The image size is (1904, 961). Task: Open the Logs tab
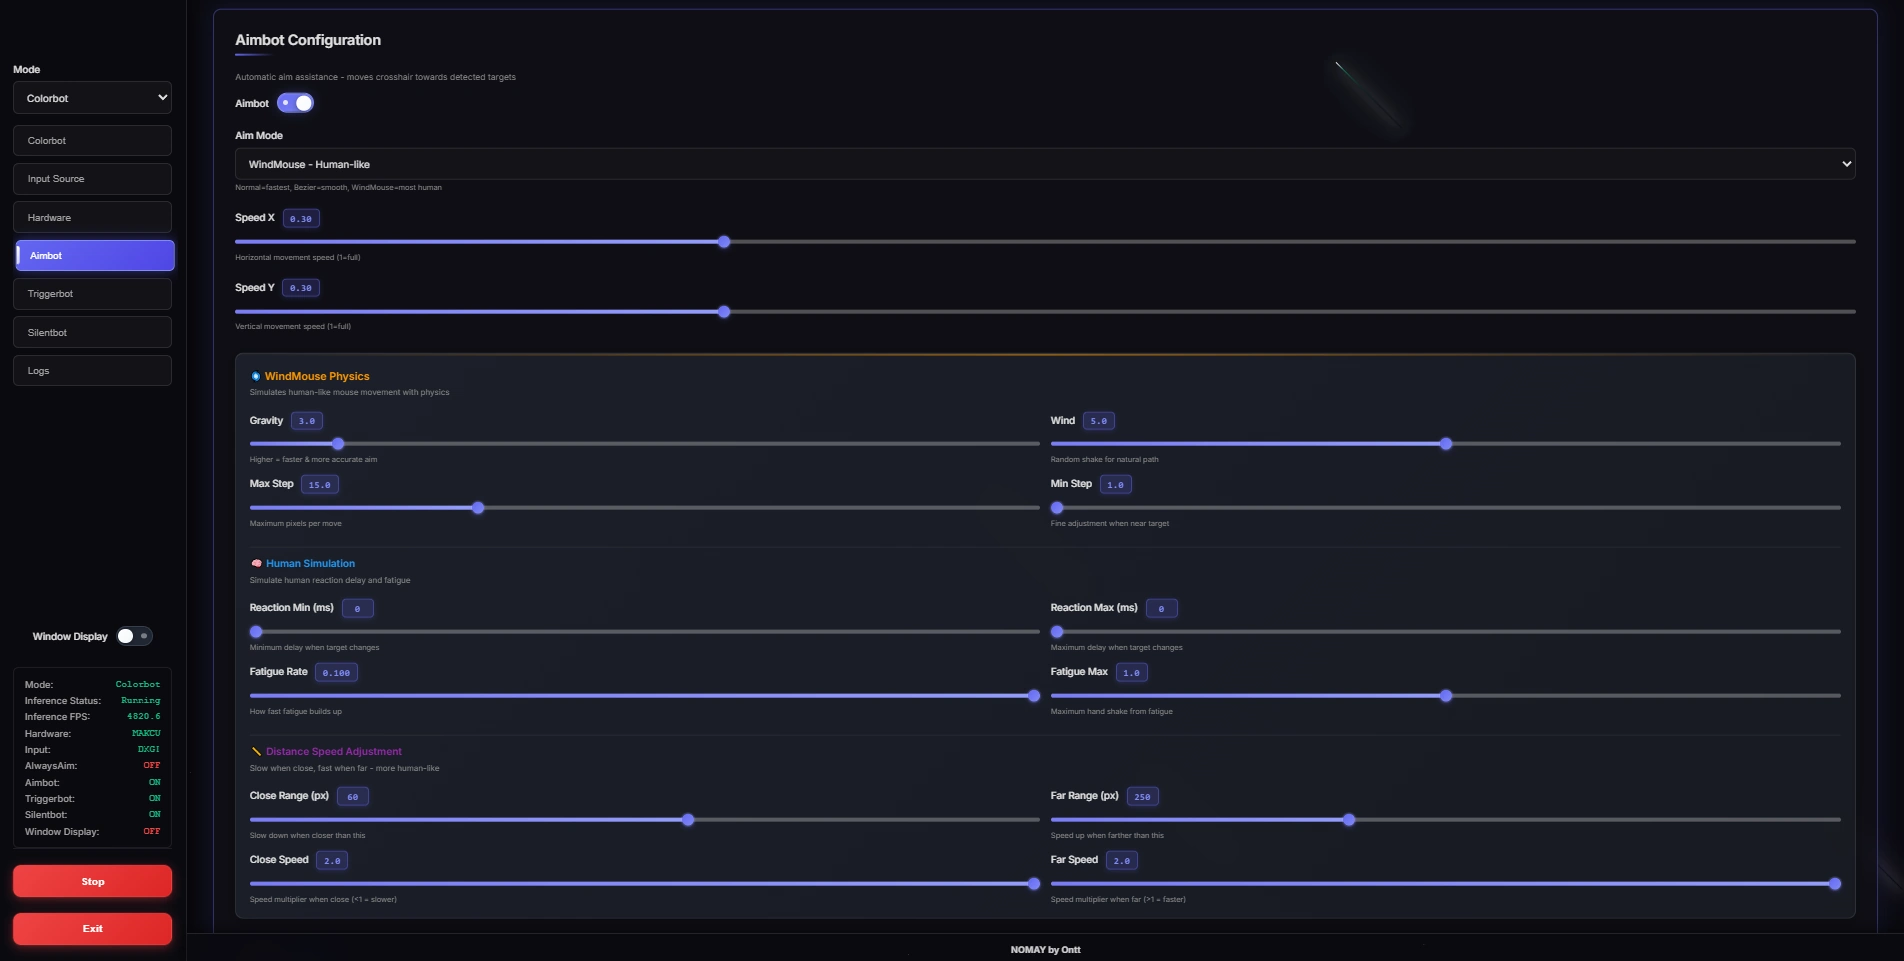92,371
